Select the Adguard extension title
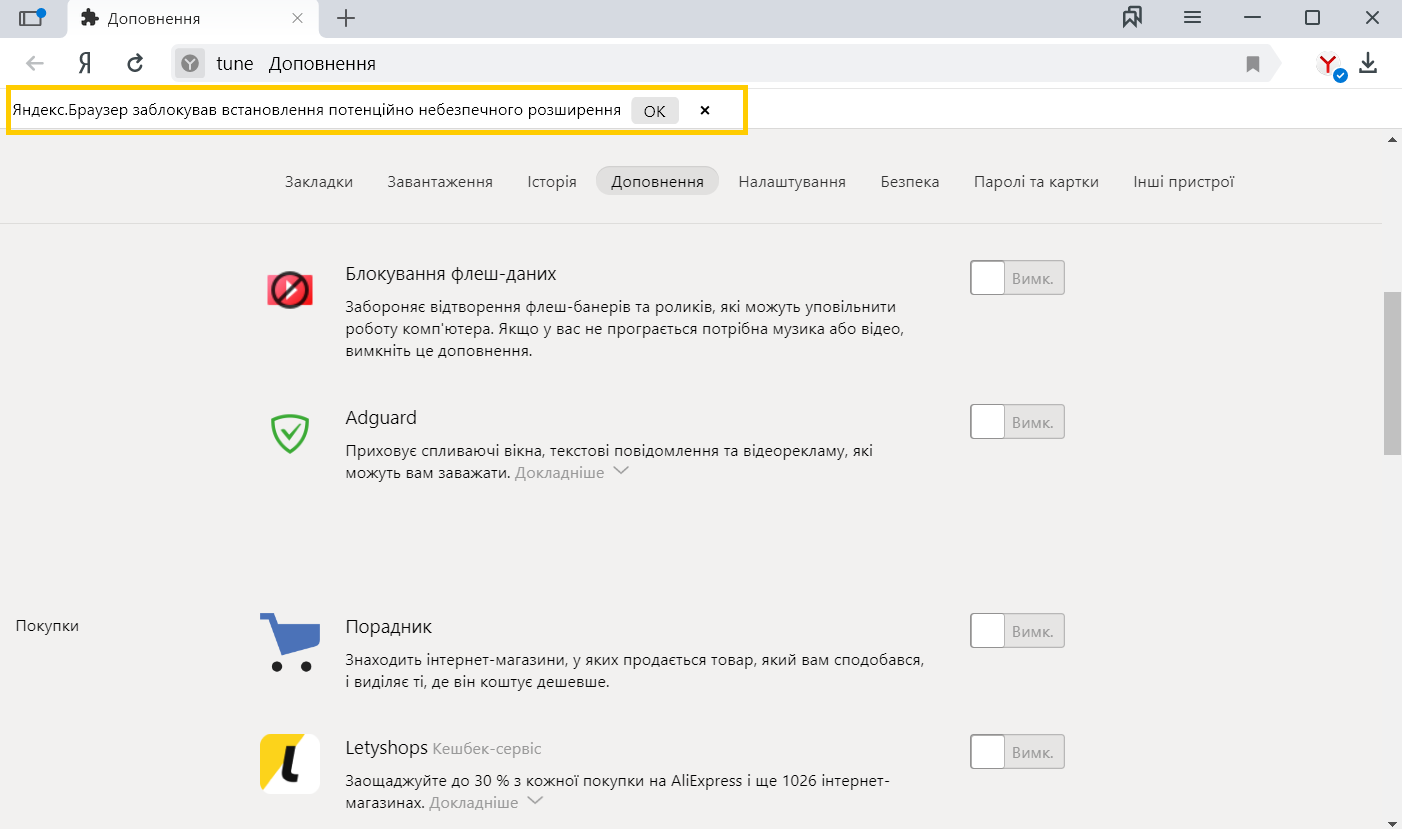This screenshot has width=1403, height=829. [x=381, y=418]
